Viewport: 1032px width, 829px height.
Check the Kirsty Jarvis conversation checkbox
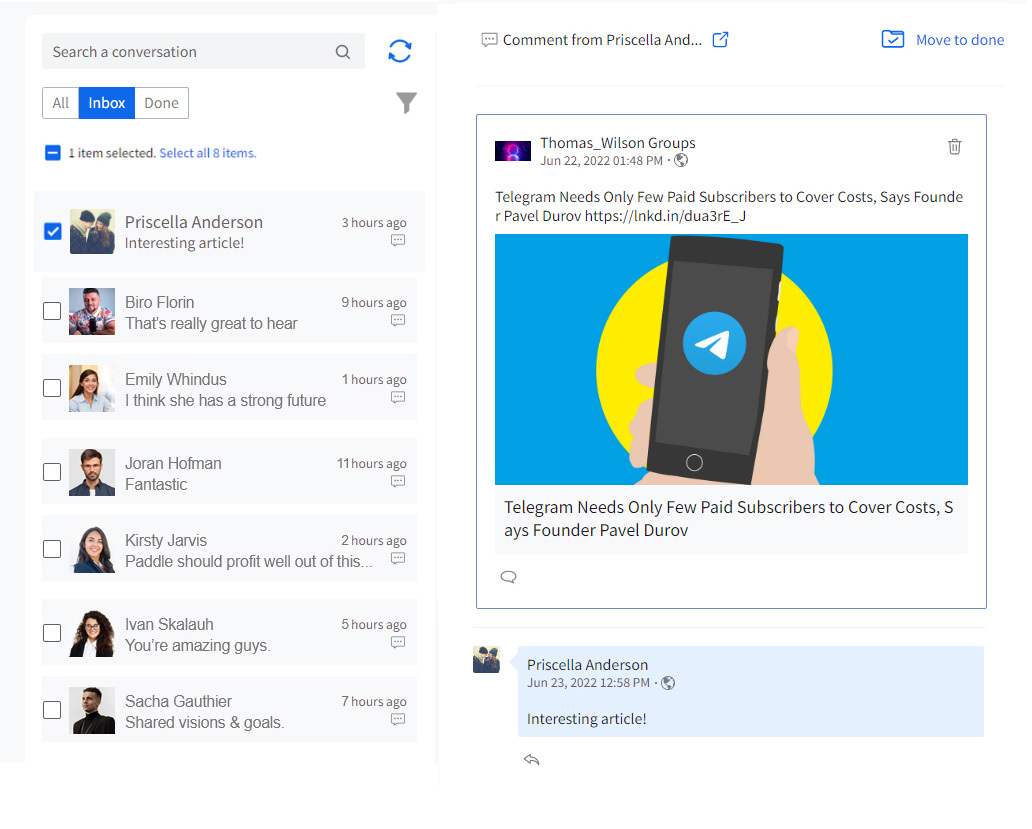pos(52,549)
